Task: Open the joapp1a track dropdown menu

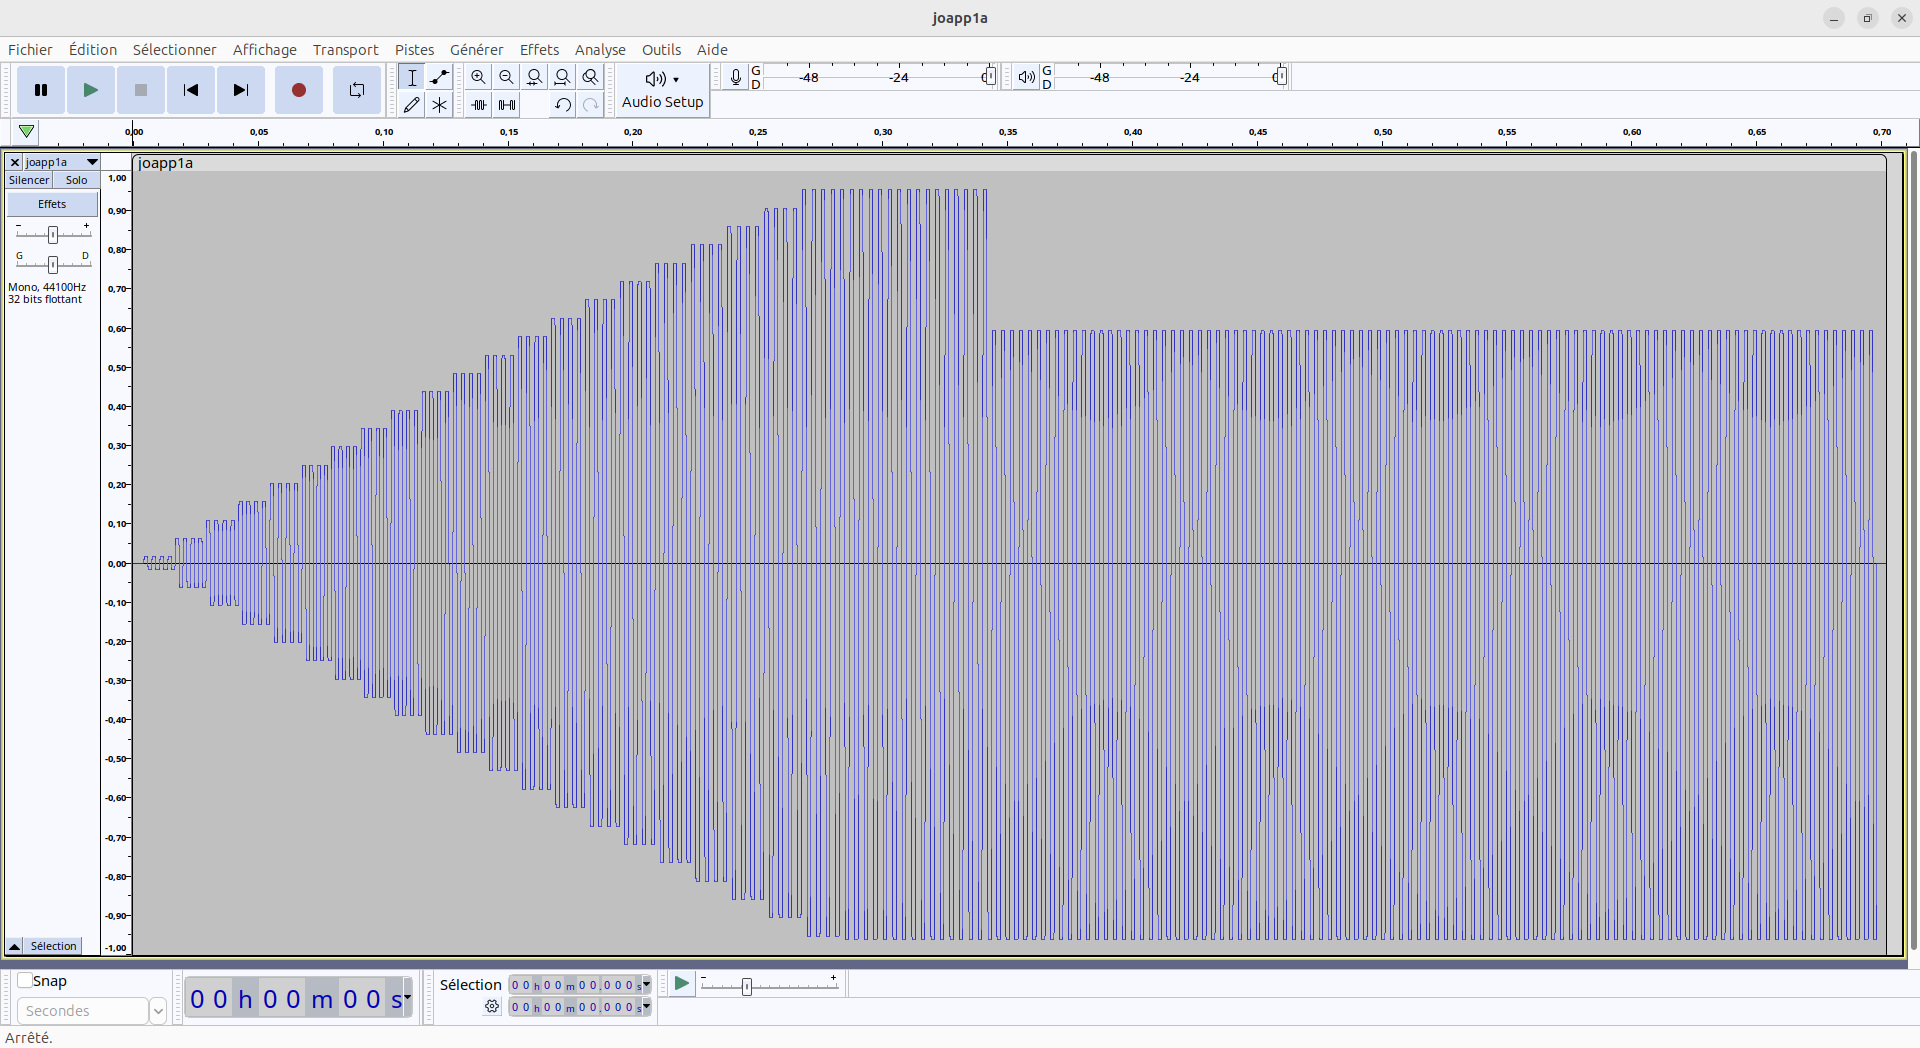Action: click(x=92, y=162)
